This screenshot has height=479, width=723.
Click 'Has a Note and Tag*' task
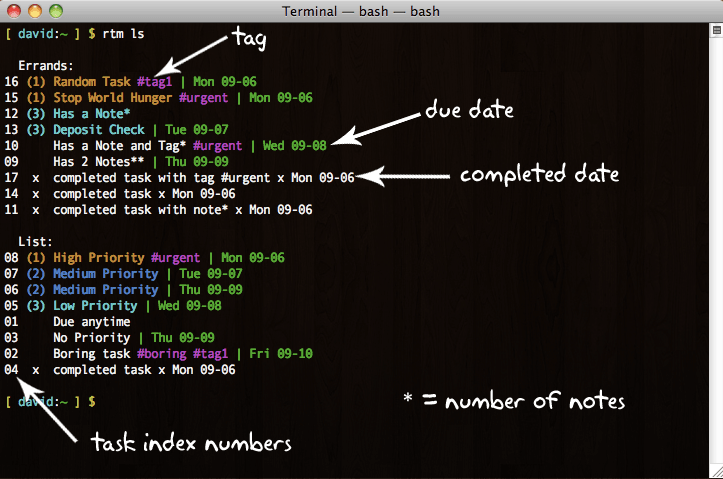(119, 146)
